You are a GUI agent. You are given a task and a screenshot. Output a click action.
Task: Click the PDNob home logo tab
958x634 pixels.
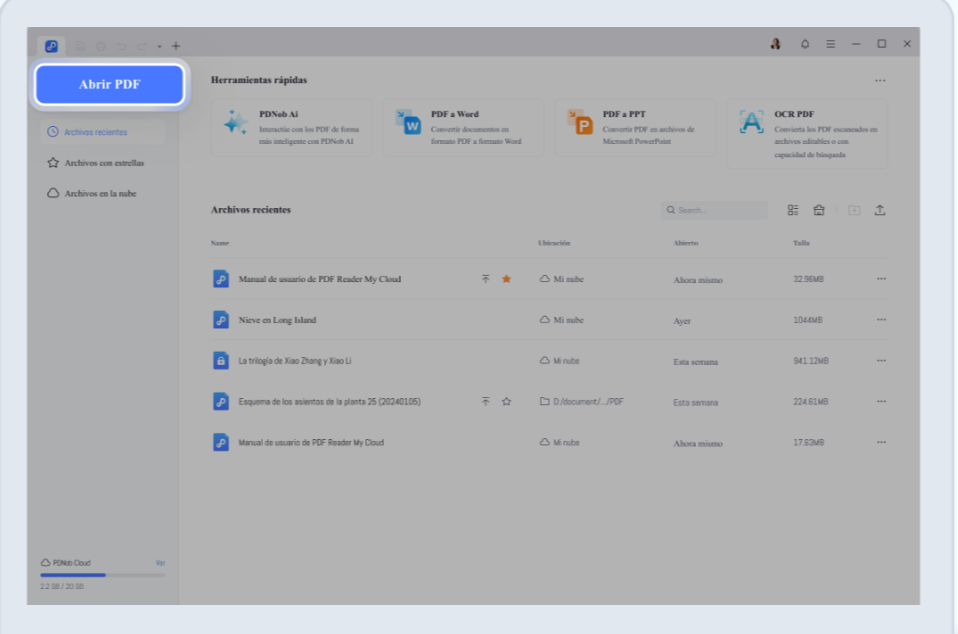51,46
